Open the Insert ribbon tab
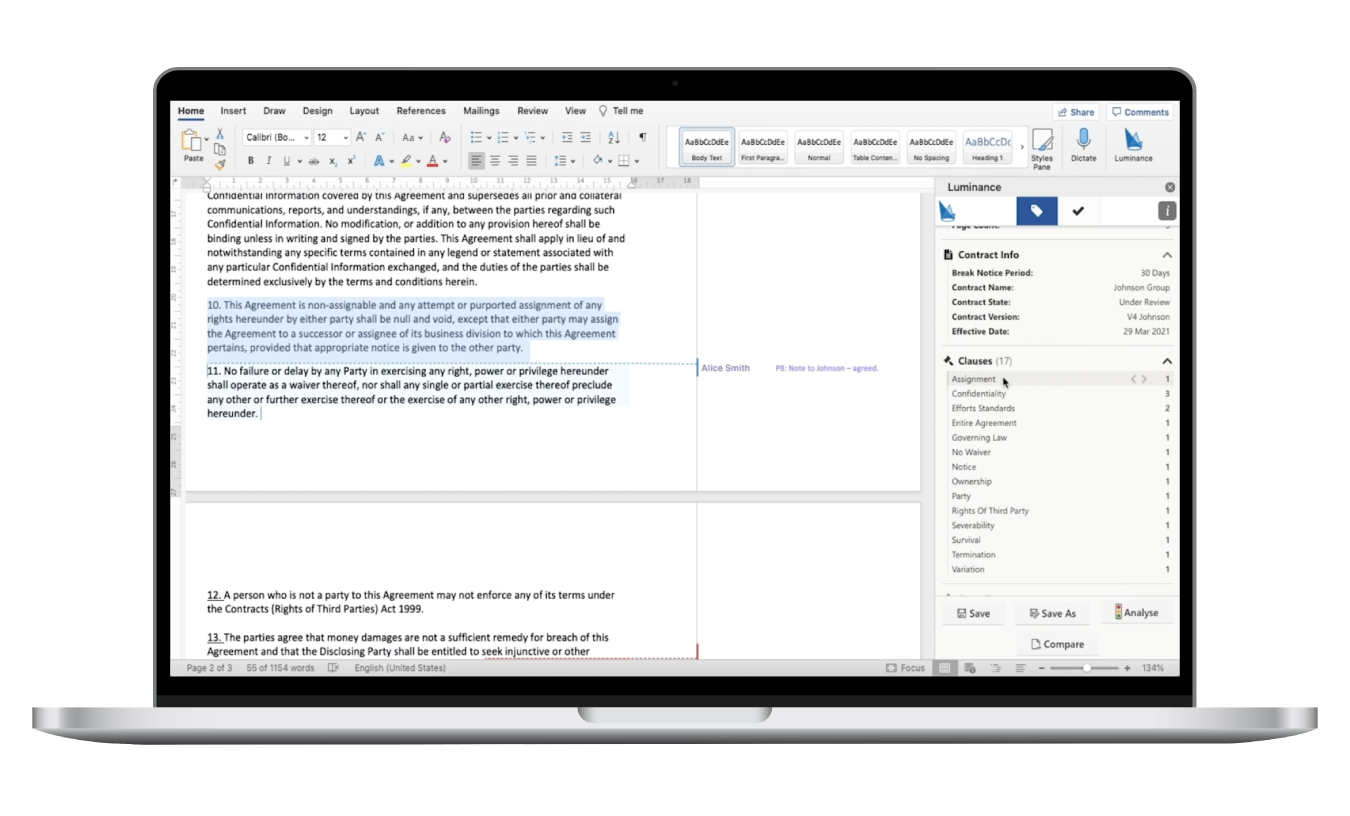The image size is (1350, 816). 233,111
